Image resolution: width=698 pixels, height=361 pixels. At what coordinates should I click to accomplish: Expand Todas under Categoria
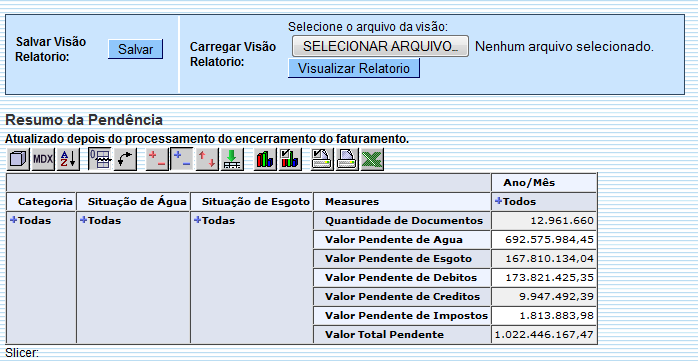point(13,220)
